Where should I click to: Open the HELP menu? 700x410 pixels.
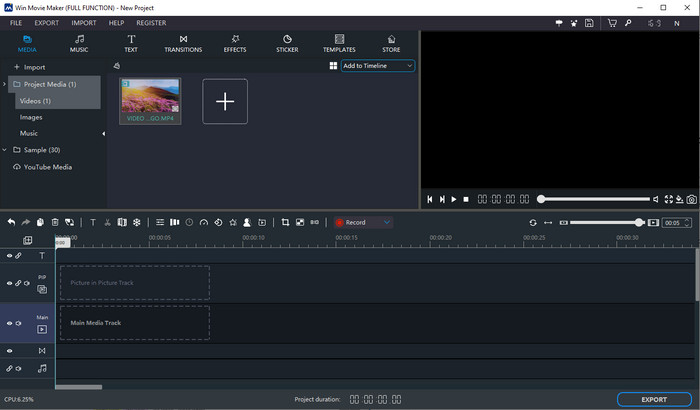[x=117, y=23]
